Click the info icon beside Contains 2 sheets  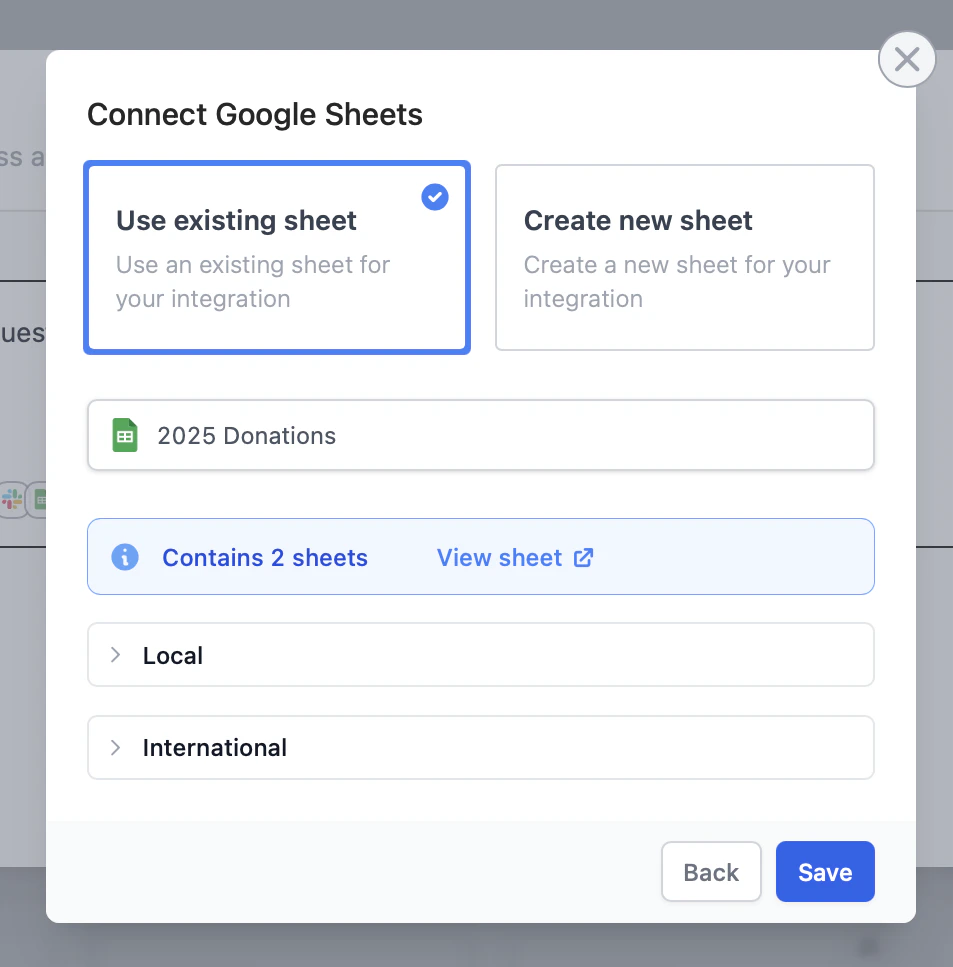[x=125, y=558]
